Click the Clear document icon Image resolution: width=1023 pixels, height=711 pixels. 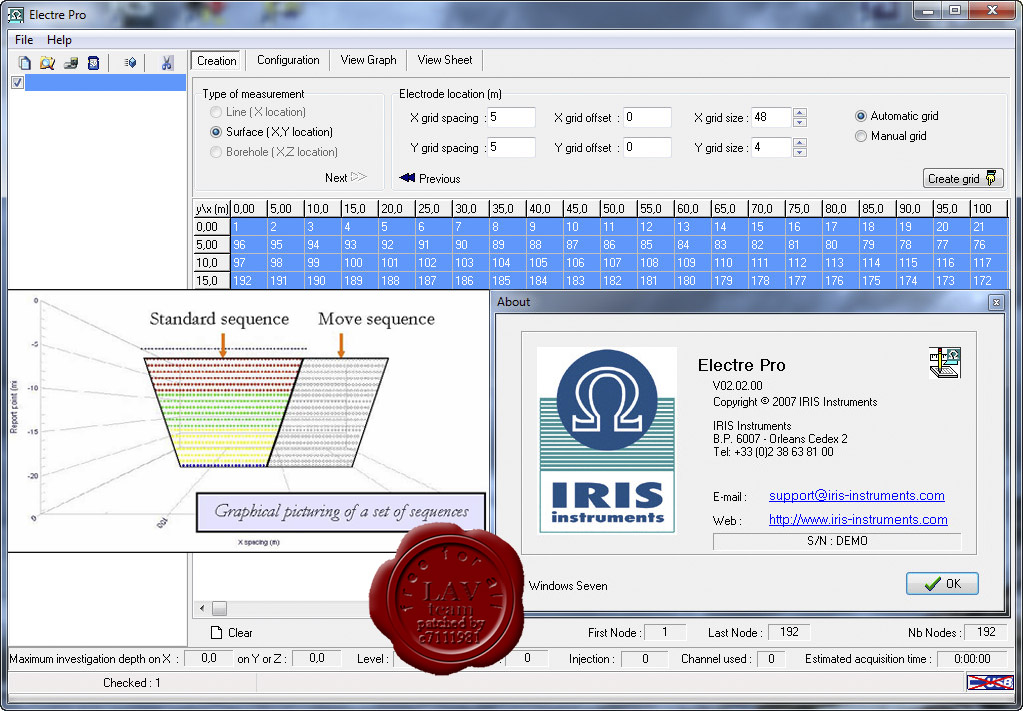(x=217, y=633)
